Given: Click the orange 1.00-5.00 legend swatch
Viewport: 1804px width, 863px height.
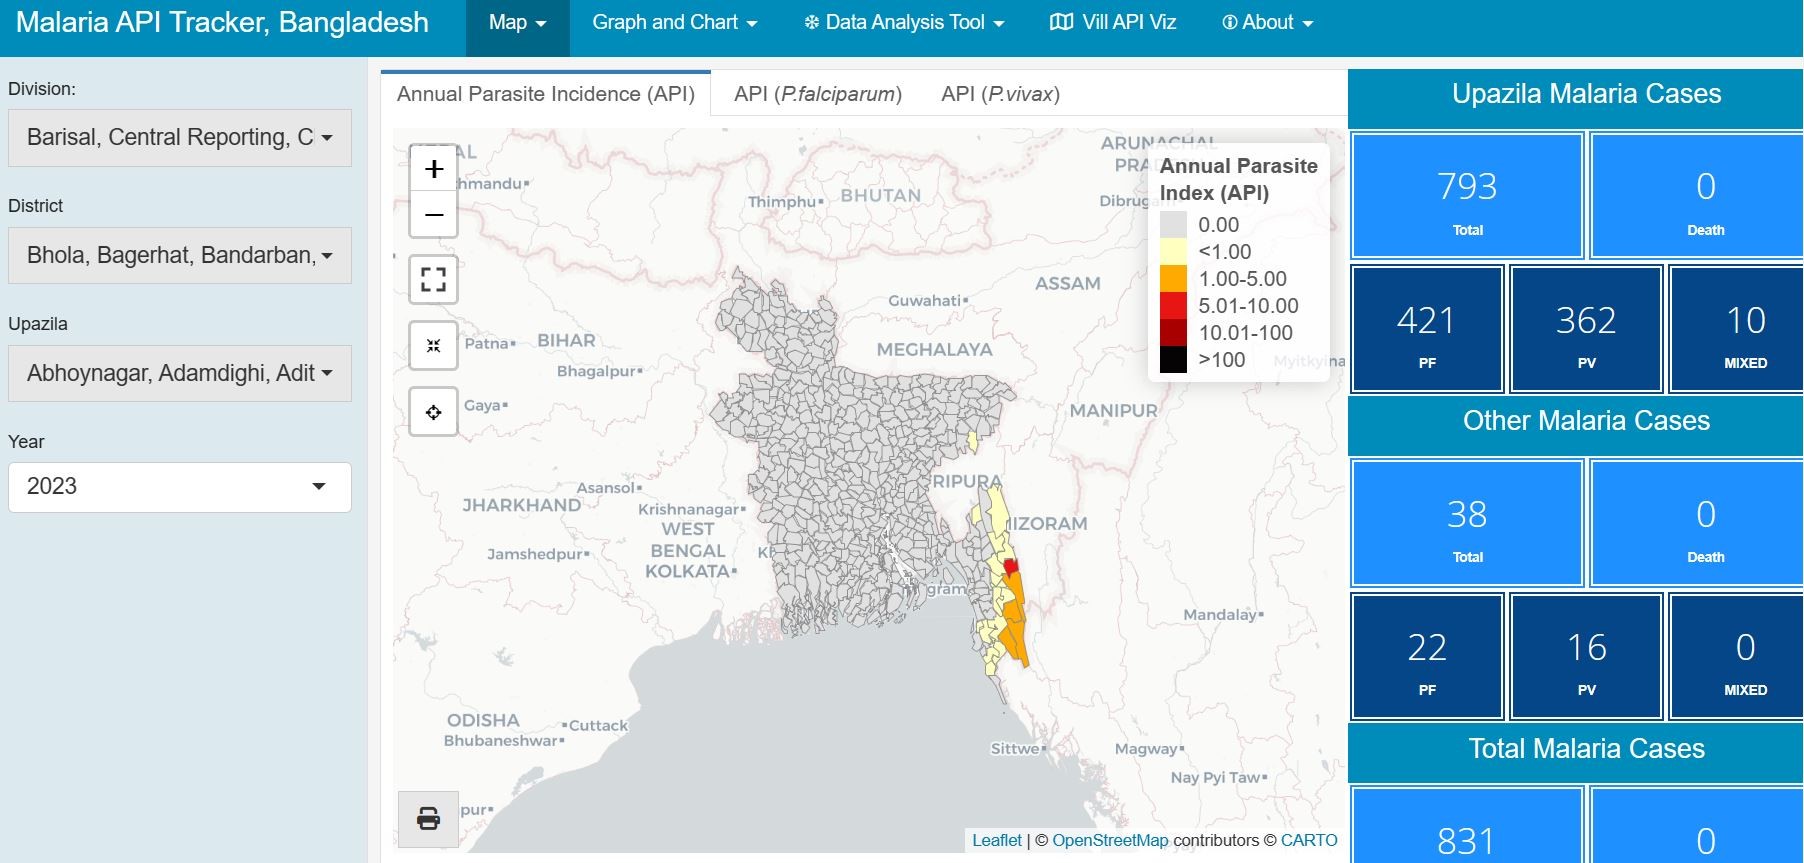Looking at the screenshot, I should coord(1173,279).
